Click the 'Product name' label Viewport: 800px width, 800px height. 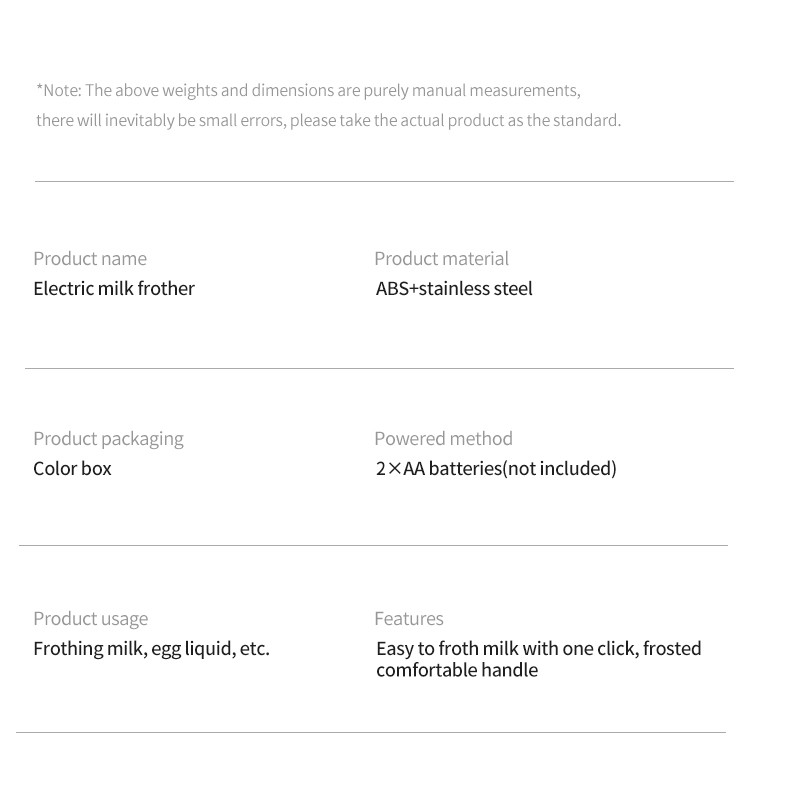pos(90,259)
